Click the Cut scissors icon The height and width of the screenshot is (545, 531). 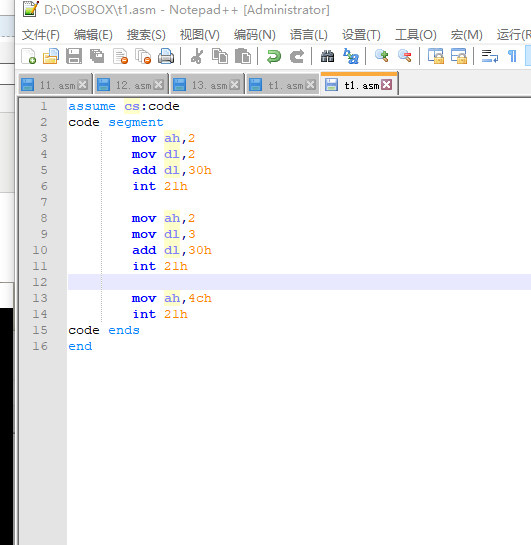pos(197,56)
